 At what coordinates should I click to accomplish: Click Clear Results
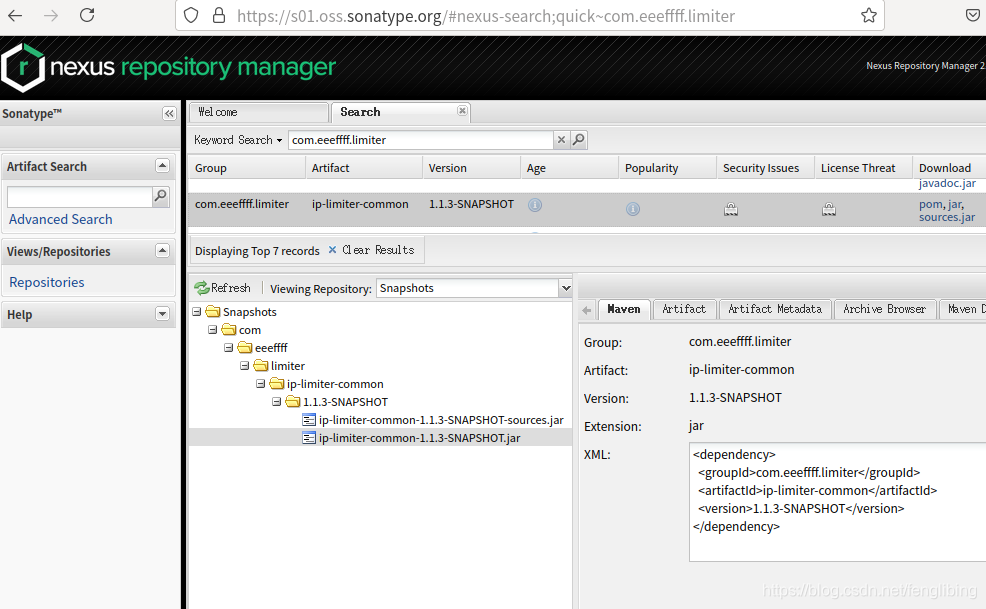coord(371,250)
